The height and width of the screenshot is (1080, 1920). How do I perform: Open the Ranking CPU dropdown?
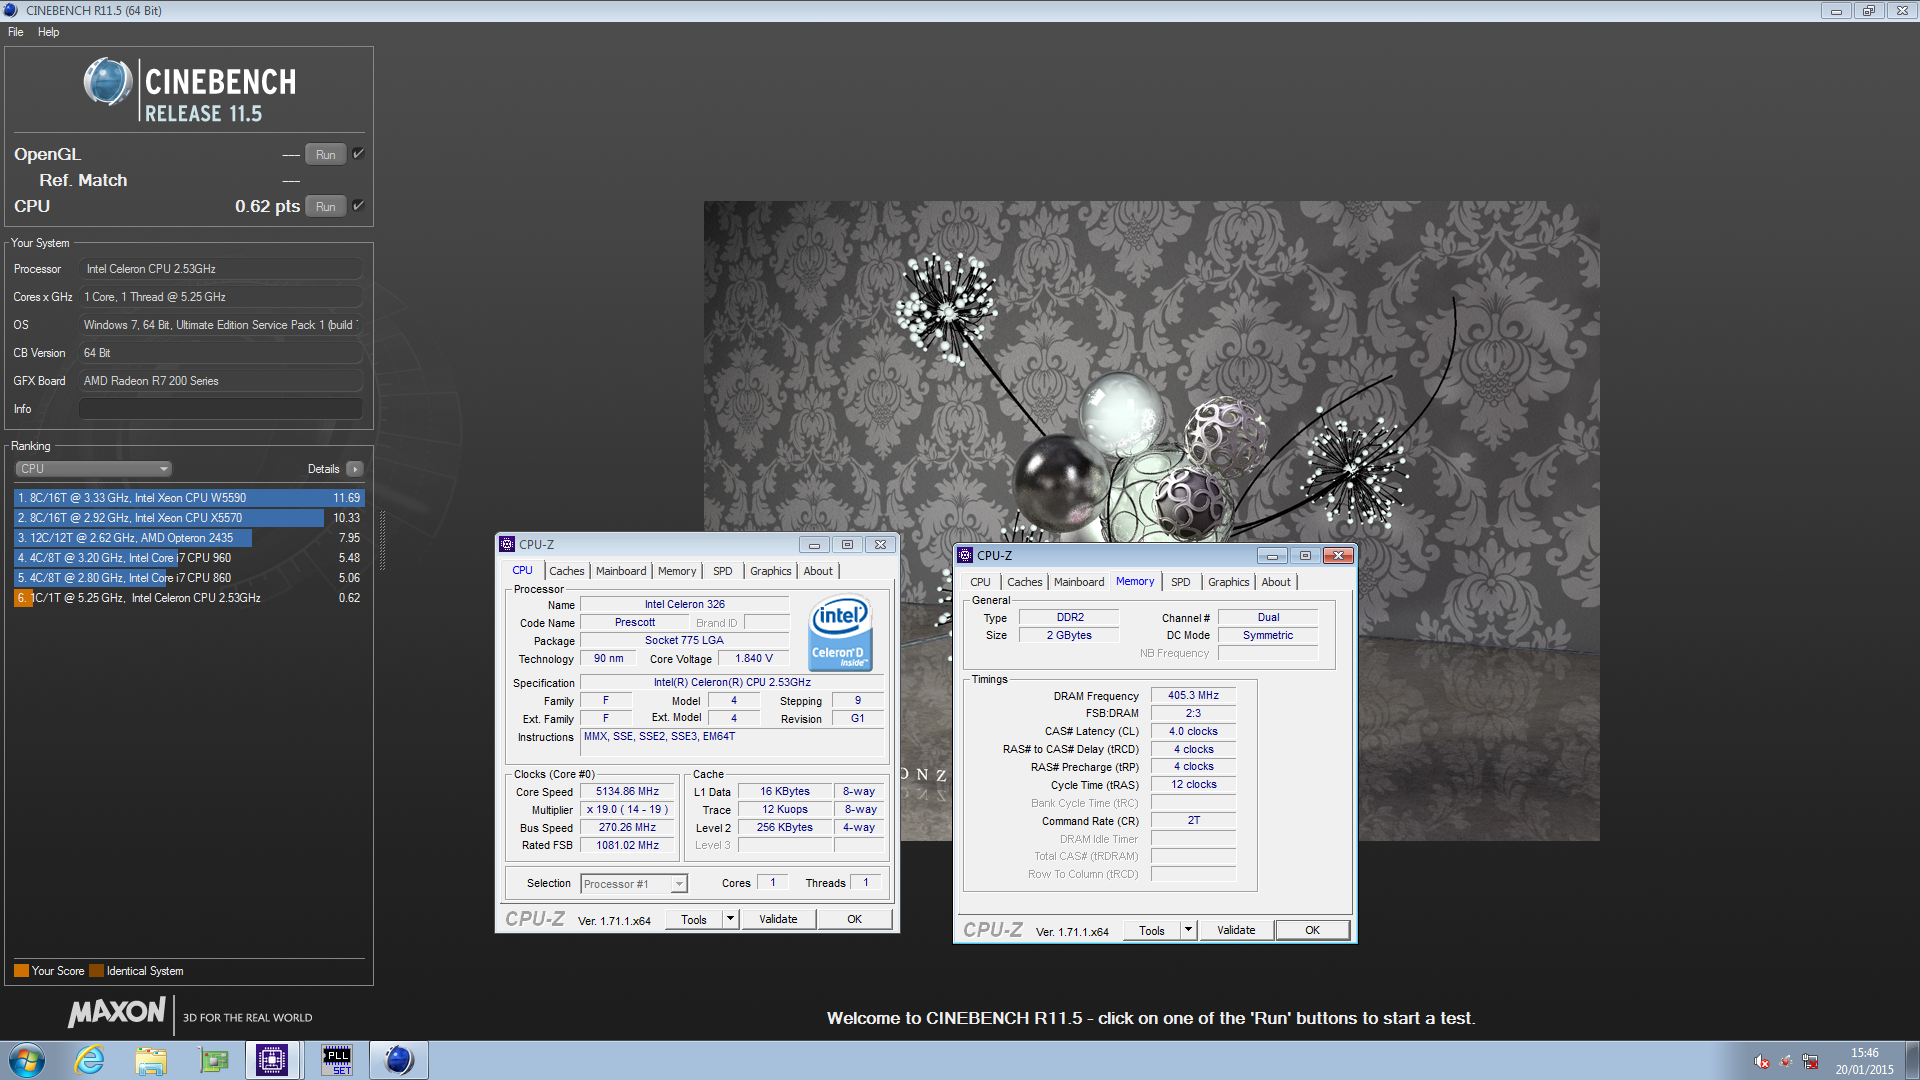pyautogui.click(x=93, y=469)
